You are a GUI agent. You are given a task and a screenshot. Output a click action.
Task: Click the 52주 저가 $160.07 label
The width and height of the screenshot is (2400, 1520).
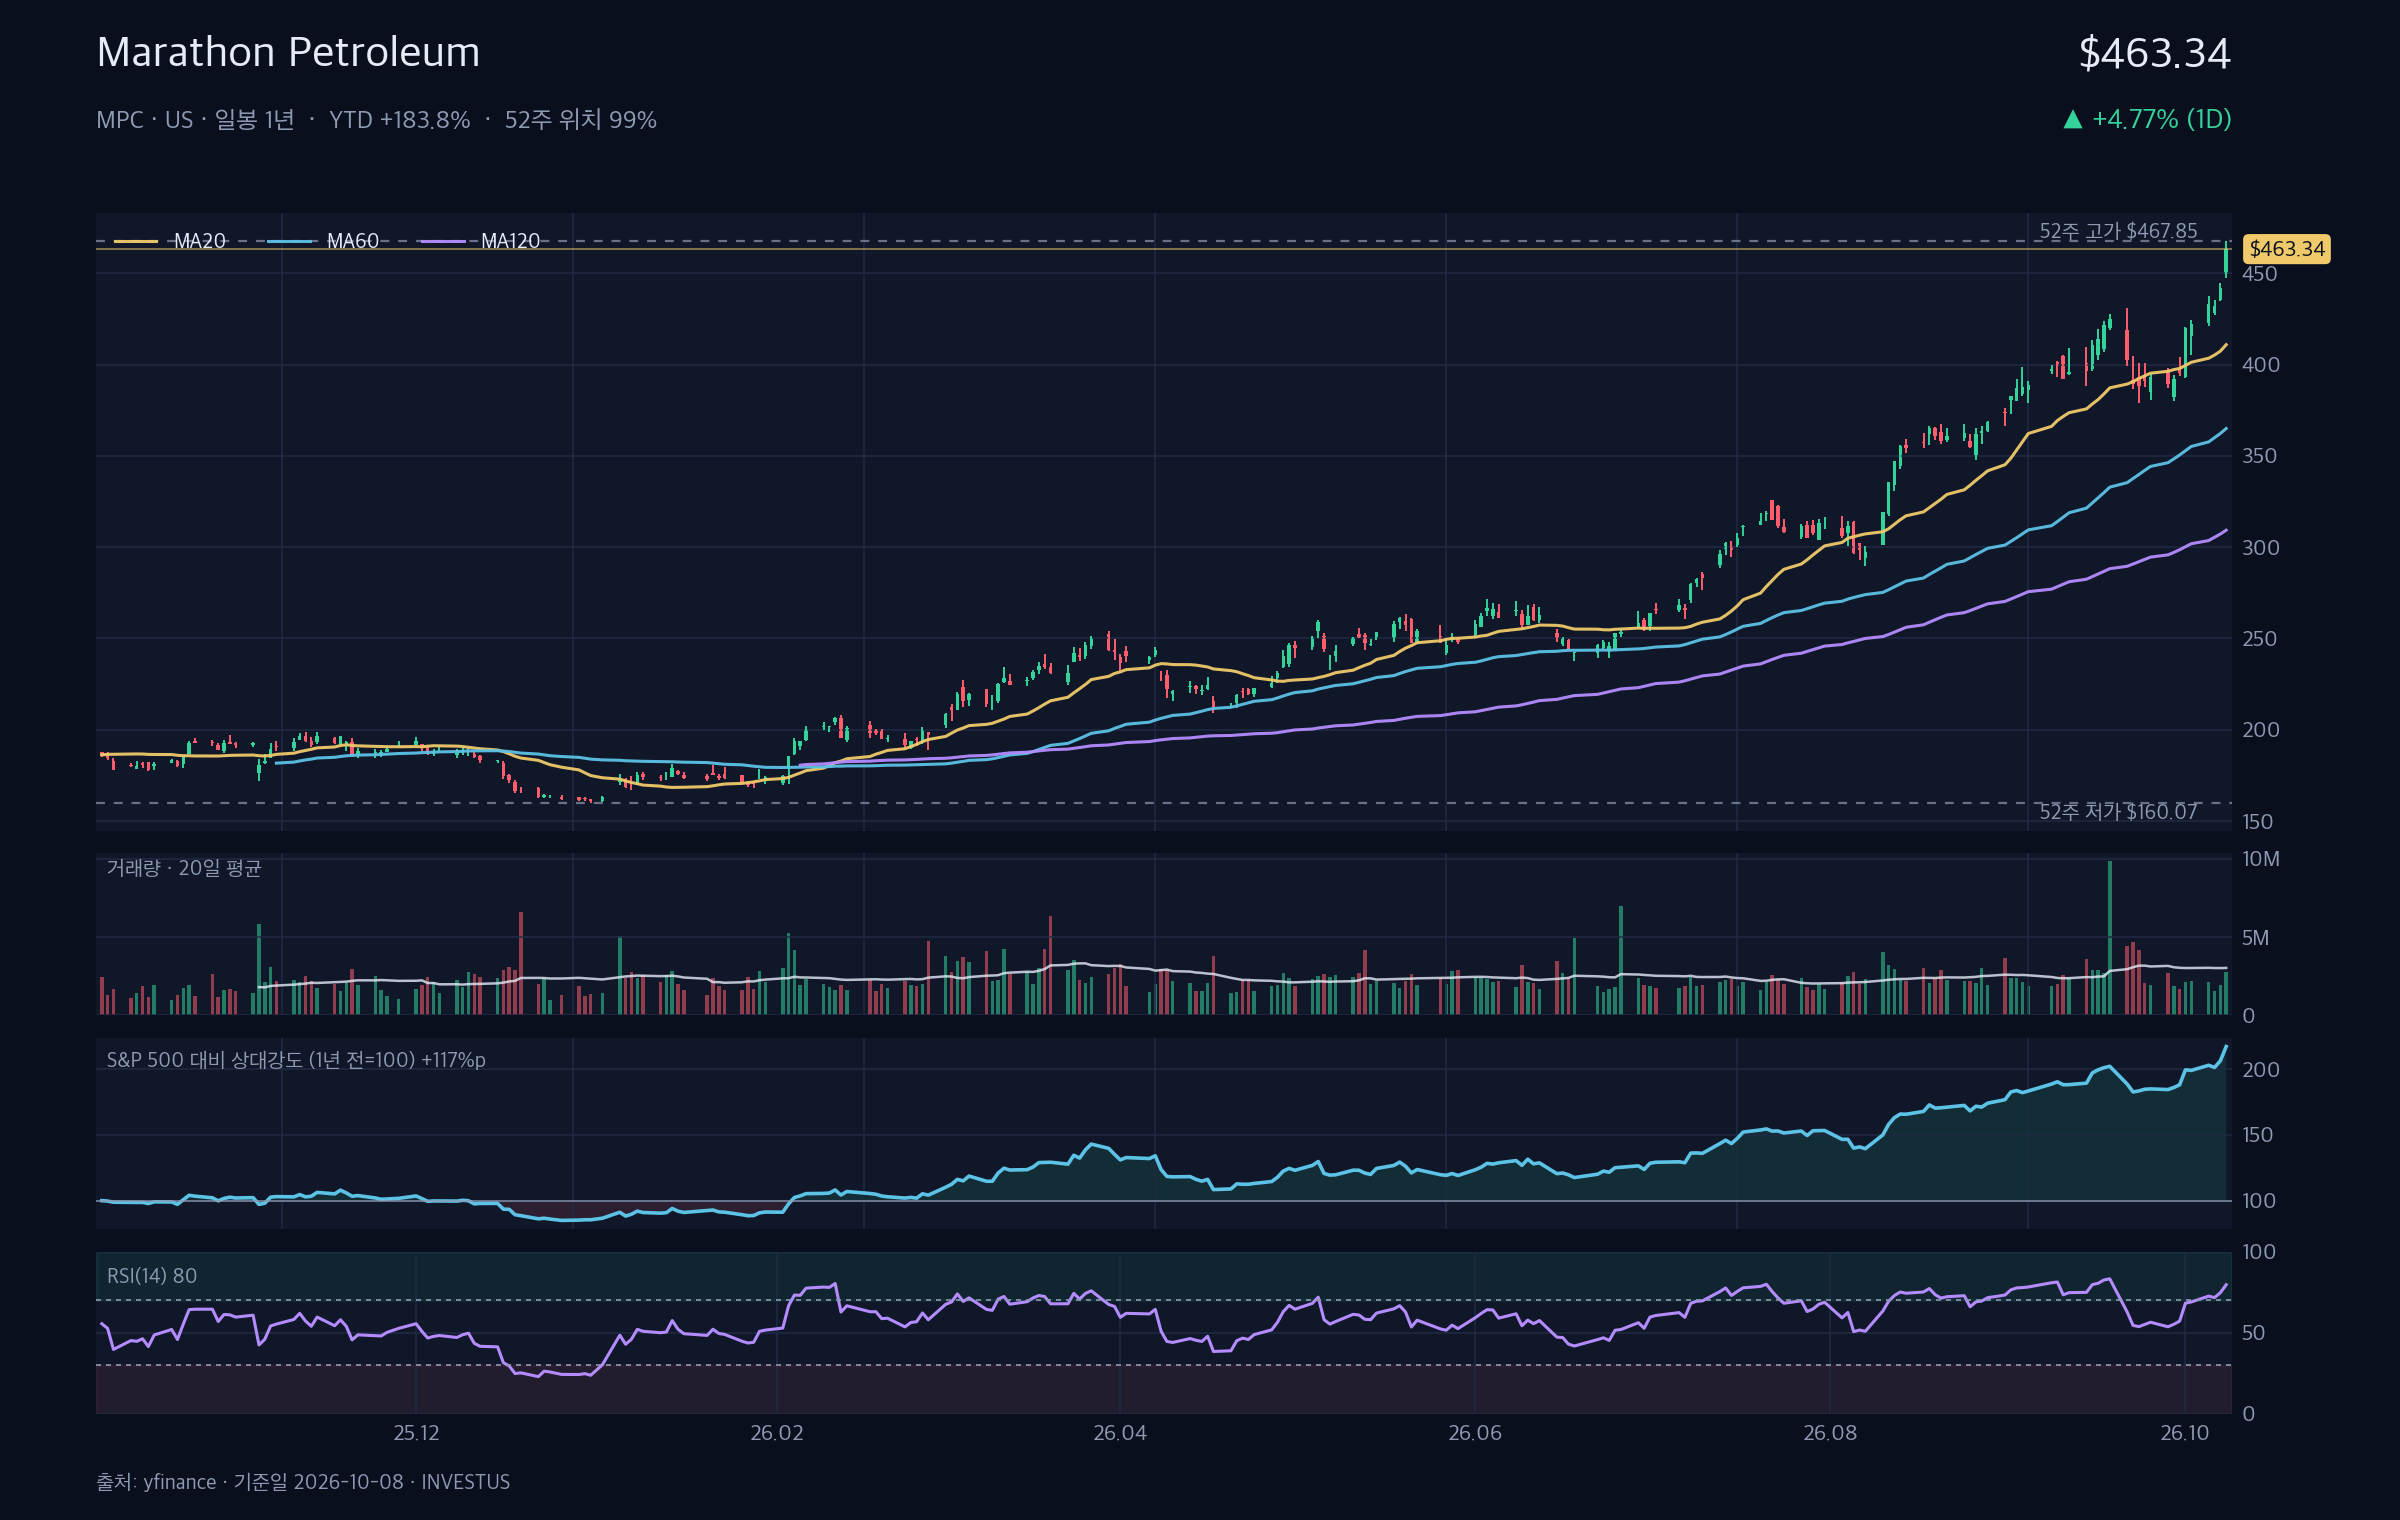2118,811
